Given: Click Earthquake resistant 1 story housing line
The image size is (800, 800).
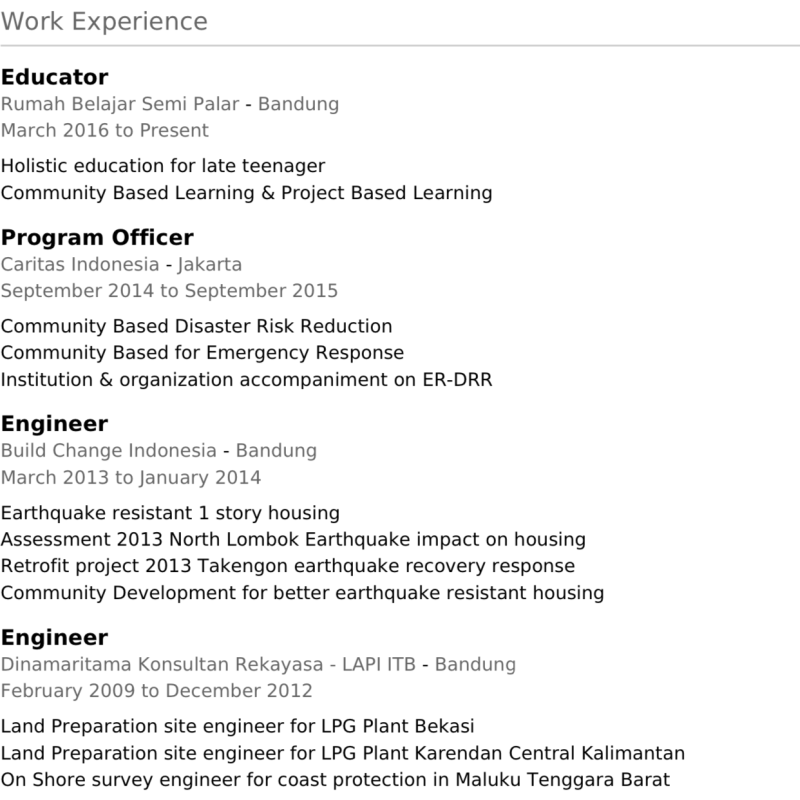Looking at the screenshot, I should click(x=170, y=513).
